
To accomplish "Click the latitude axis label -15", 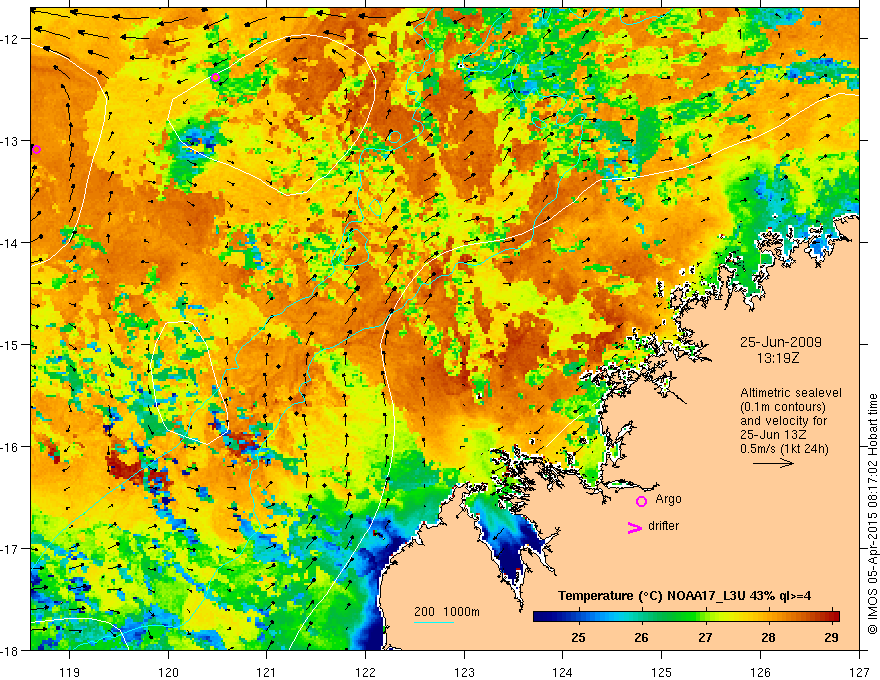I will pos(12,344).
